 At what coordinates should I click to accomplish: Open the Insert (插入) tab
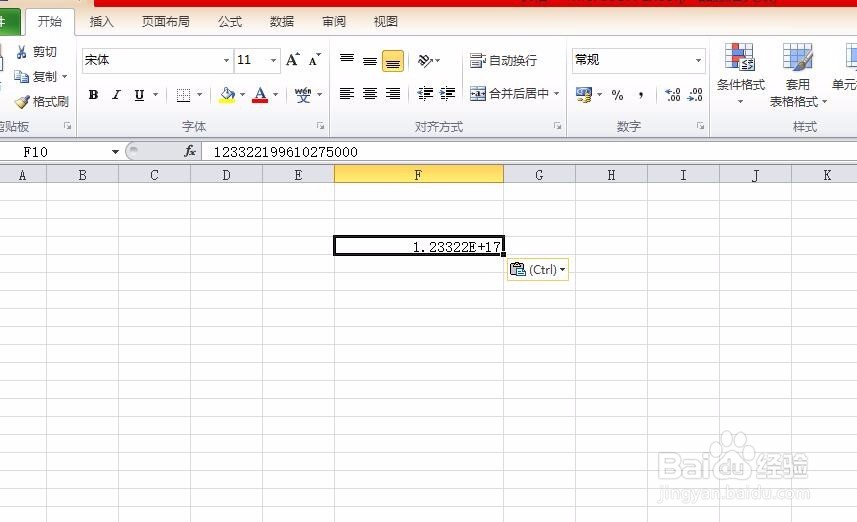click(x=101, y=22)
